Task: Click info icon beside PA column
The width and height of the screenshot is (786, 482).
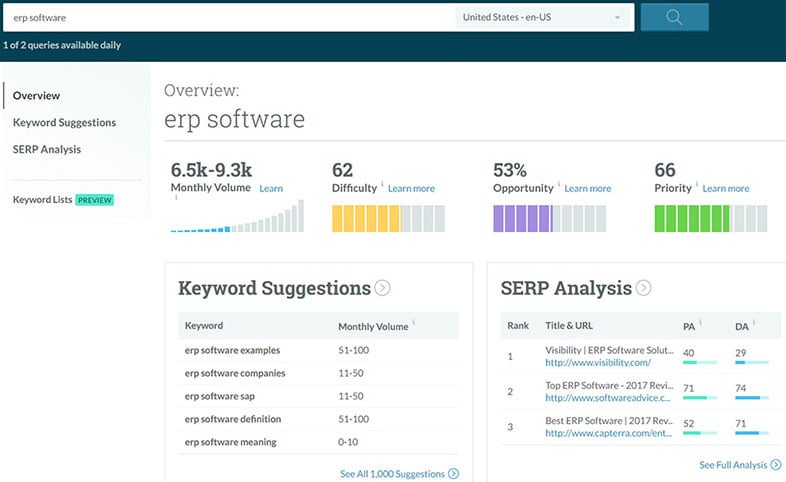Action: (x=699, y=322)
